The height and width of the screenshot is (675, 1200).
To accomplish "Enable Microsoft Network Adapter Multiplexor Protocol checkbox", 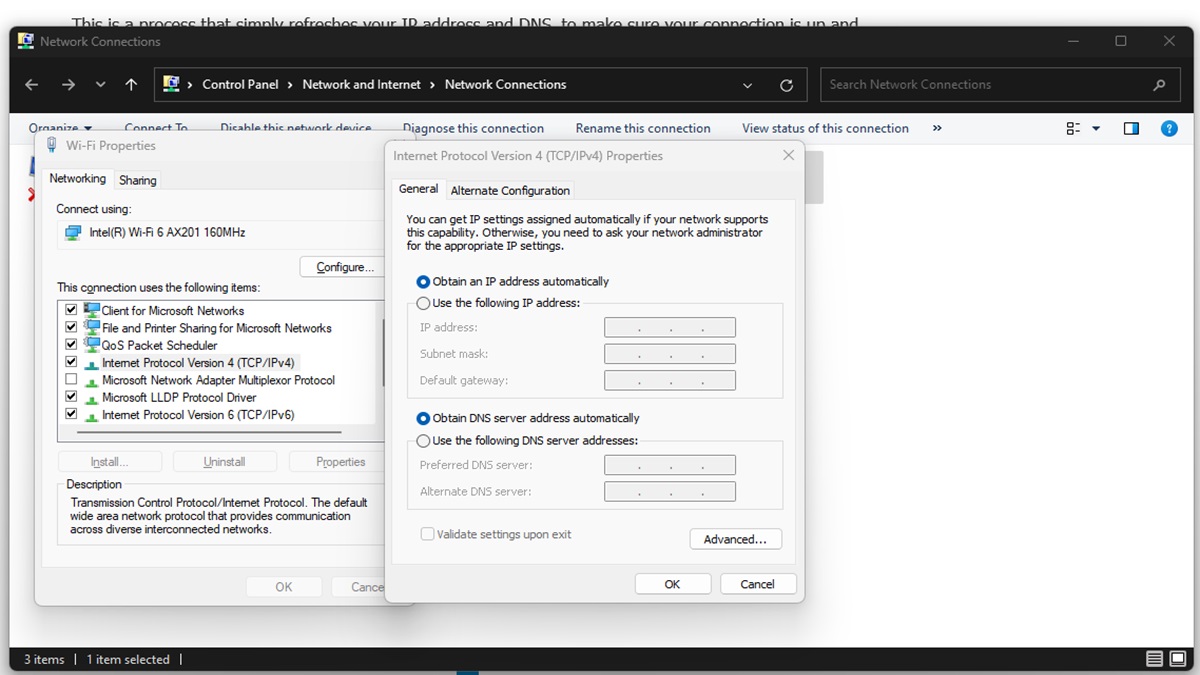I will click(71, 380).
